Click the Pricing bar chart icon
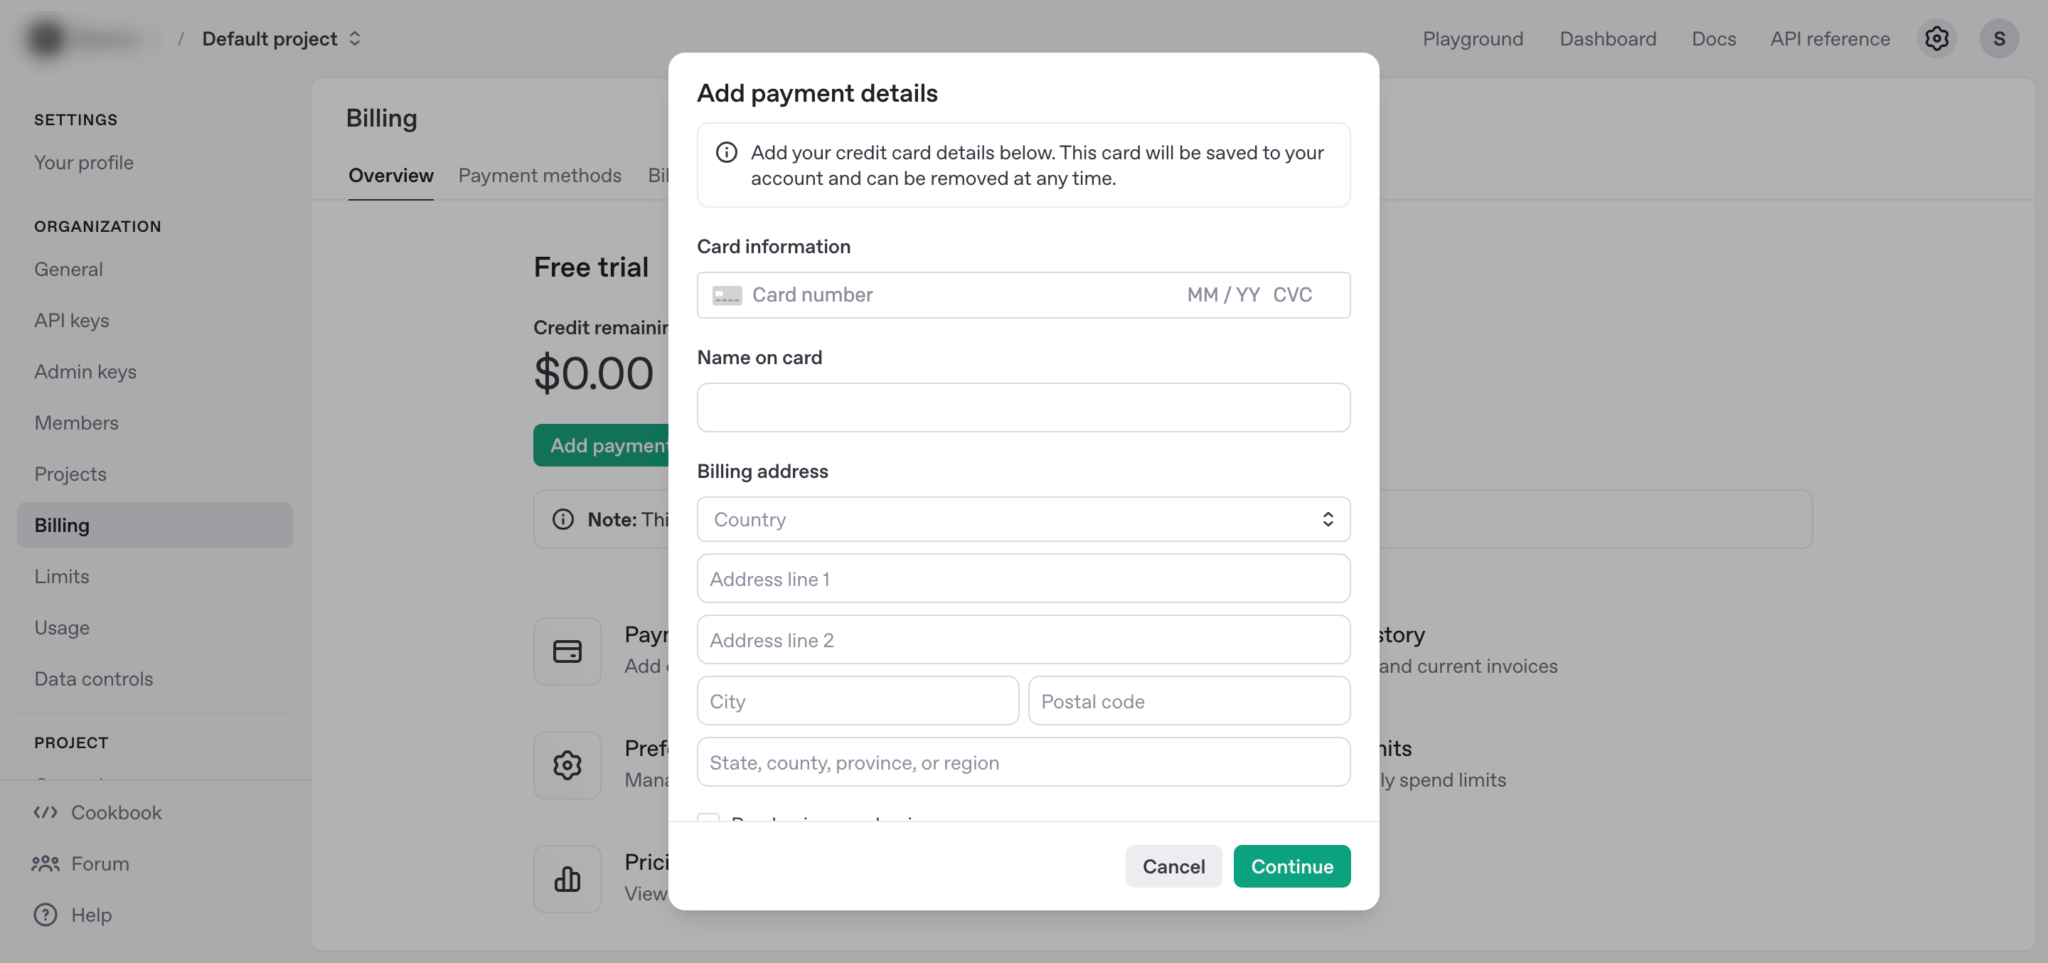Image resolution: width=2048 pixels, height=963 pixels. pos(567,879)
